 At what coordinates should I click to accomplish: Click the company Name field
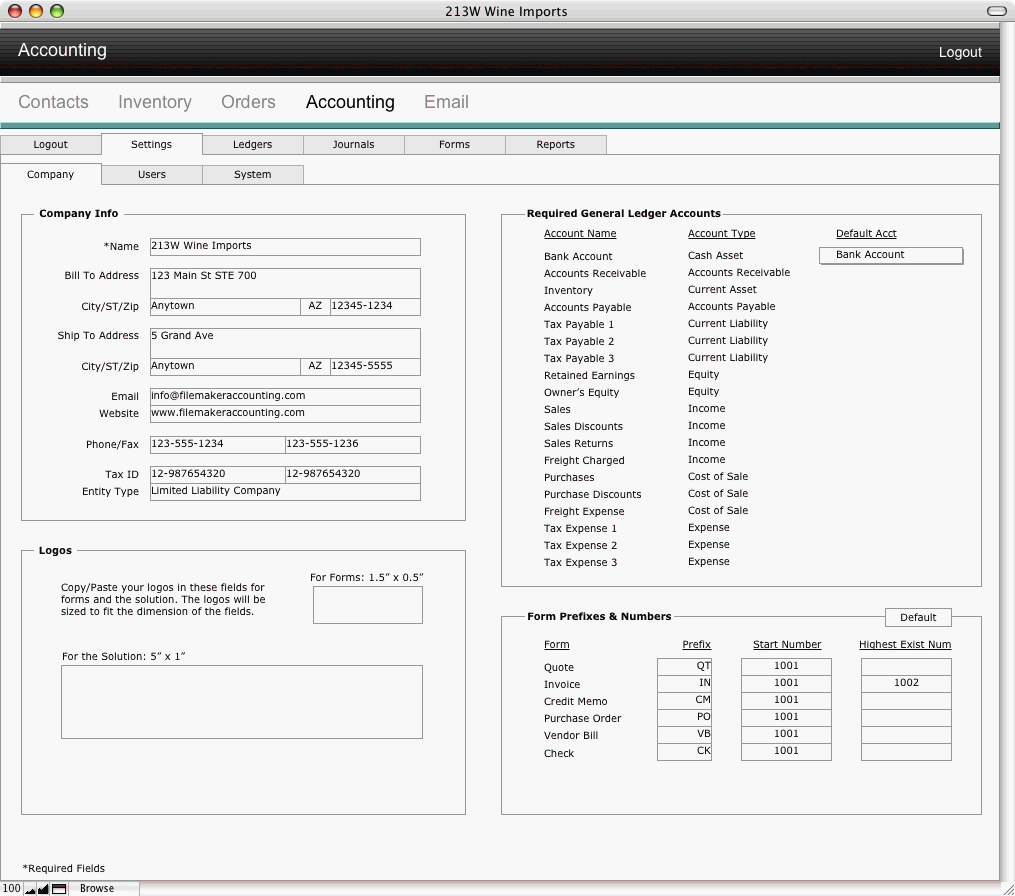pos(285,247)
